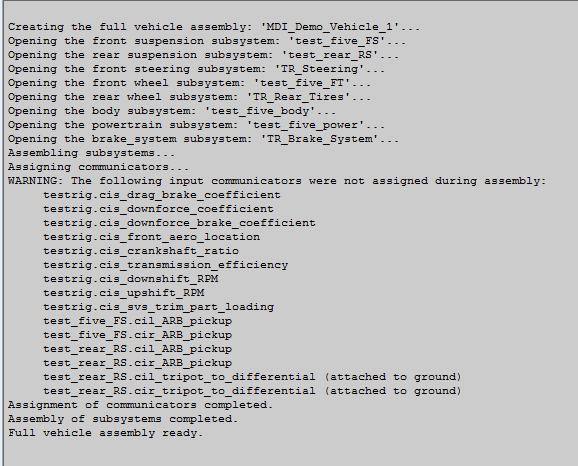Select testrig.cis_downshift_RPM entry

coord(130,279)
